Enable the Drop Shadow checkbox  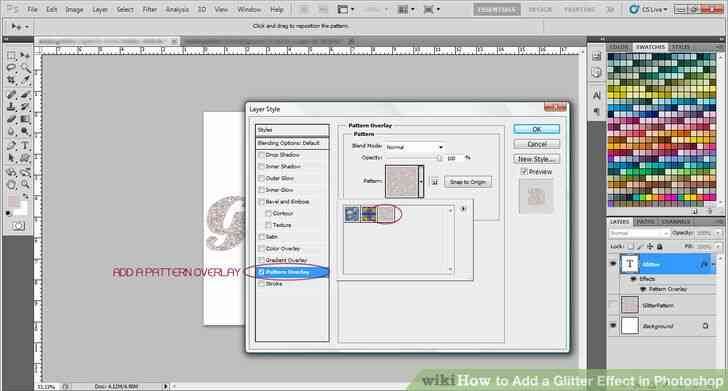[261, 155]
